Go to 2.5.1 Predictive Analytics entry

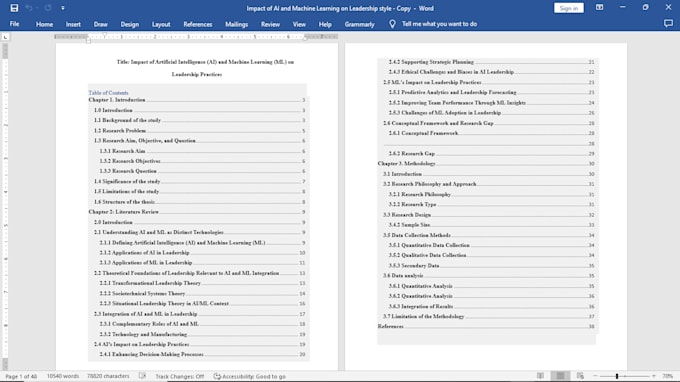[491, 92]
